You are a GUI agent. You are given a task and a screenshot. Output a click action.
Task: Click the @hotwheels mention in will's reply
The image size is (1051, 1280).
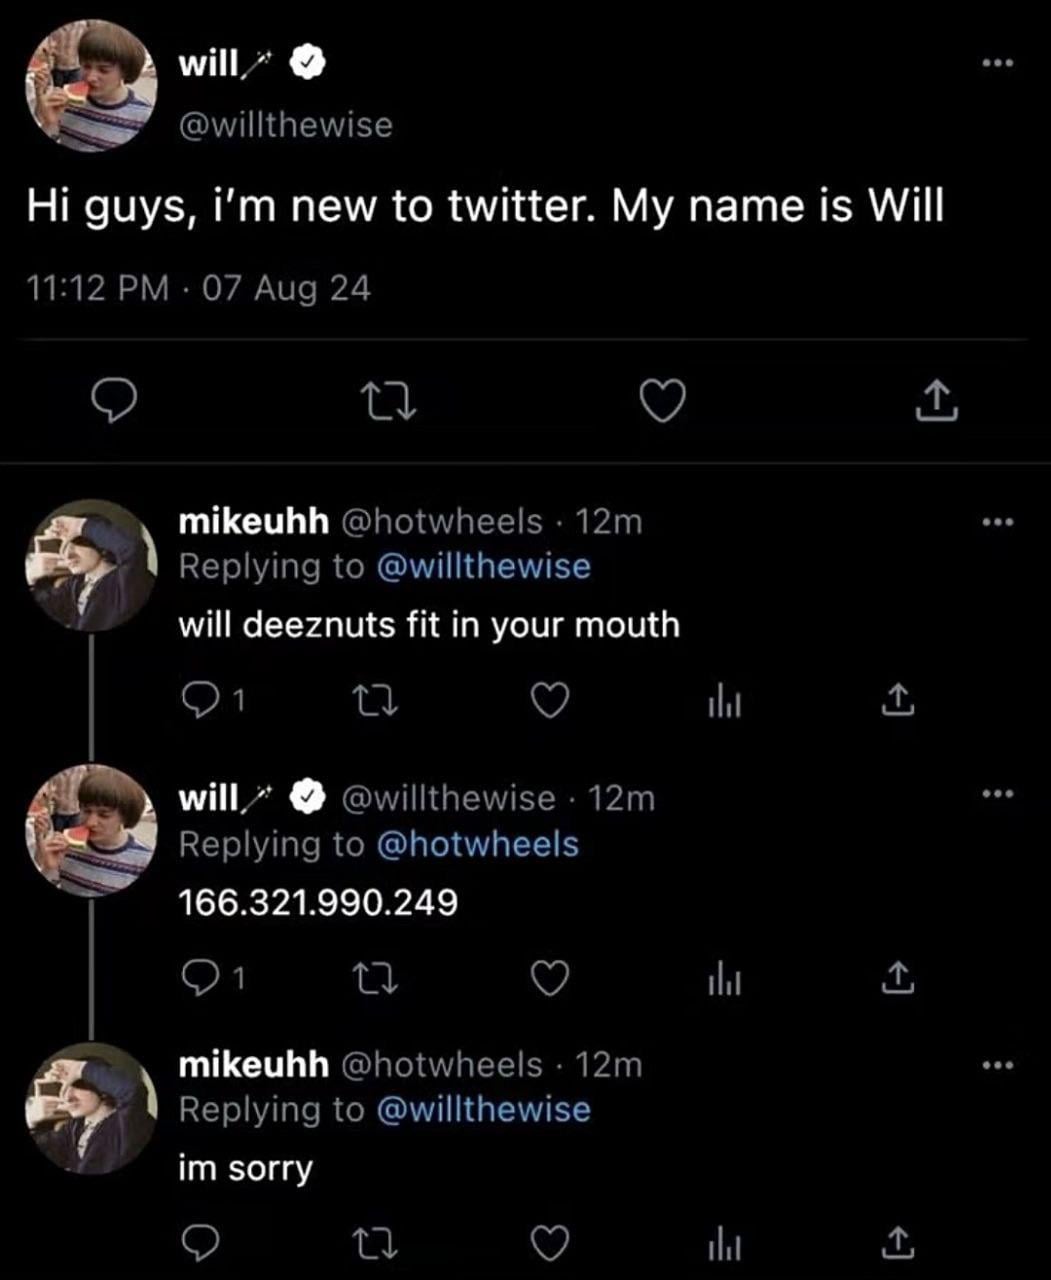[x=478, y=845]
